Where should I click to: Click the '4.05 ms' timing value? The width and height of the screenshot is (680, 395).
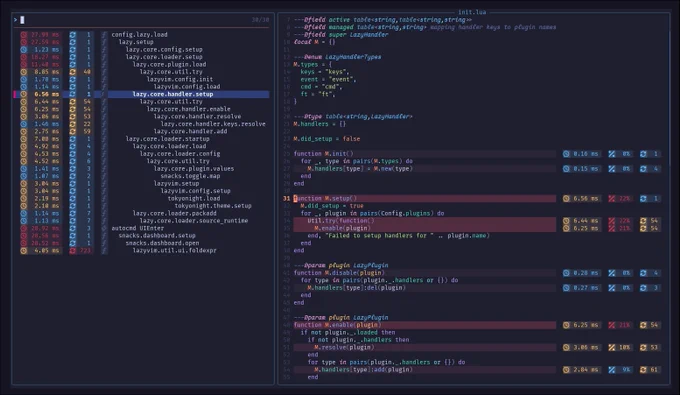pyautogui.click(x=46, y=251)
